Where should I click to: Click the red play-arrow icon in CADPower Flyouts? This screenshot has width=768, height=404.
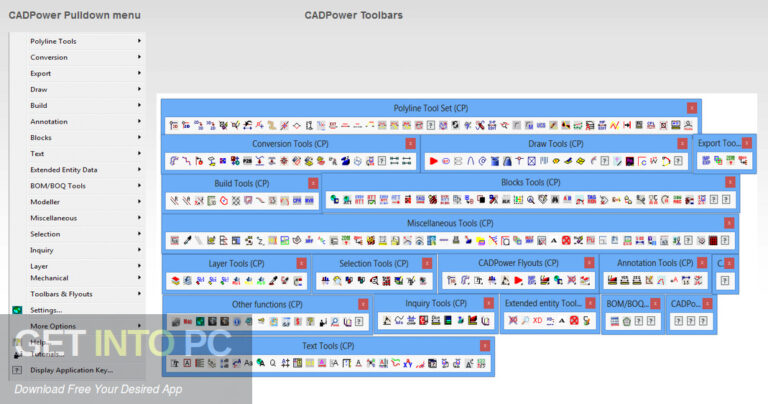(518, 281)
